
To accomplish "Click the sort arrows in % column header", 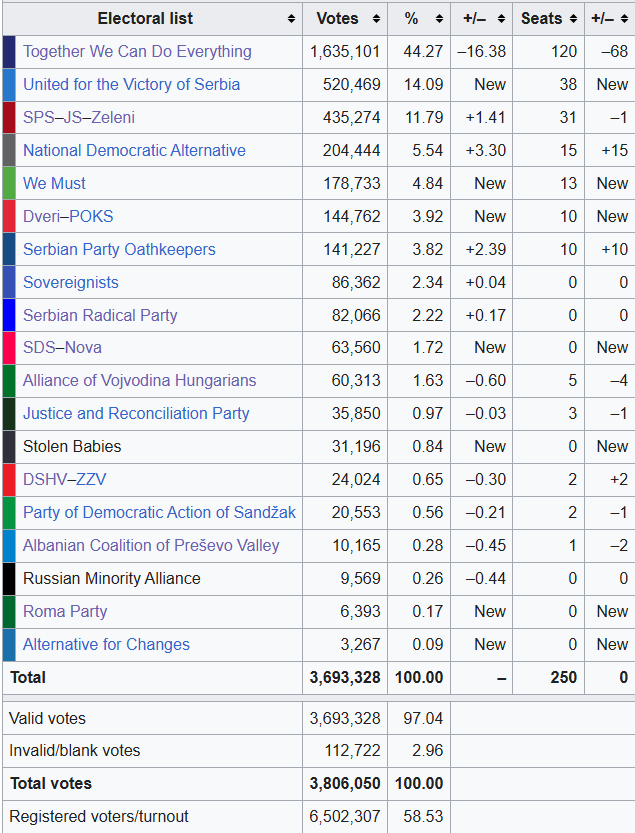I will 438,19.
